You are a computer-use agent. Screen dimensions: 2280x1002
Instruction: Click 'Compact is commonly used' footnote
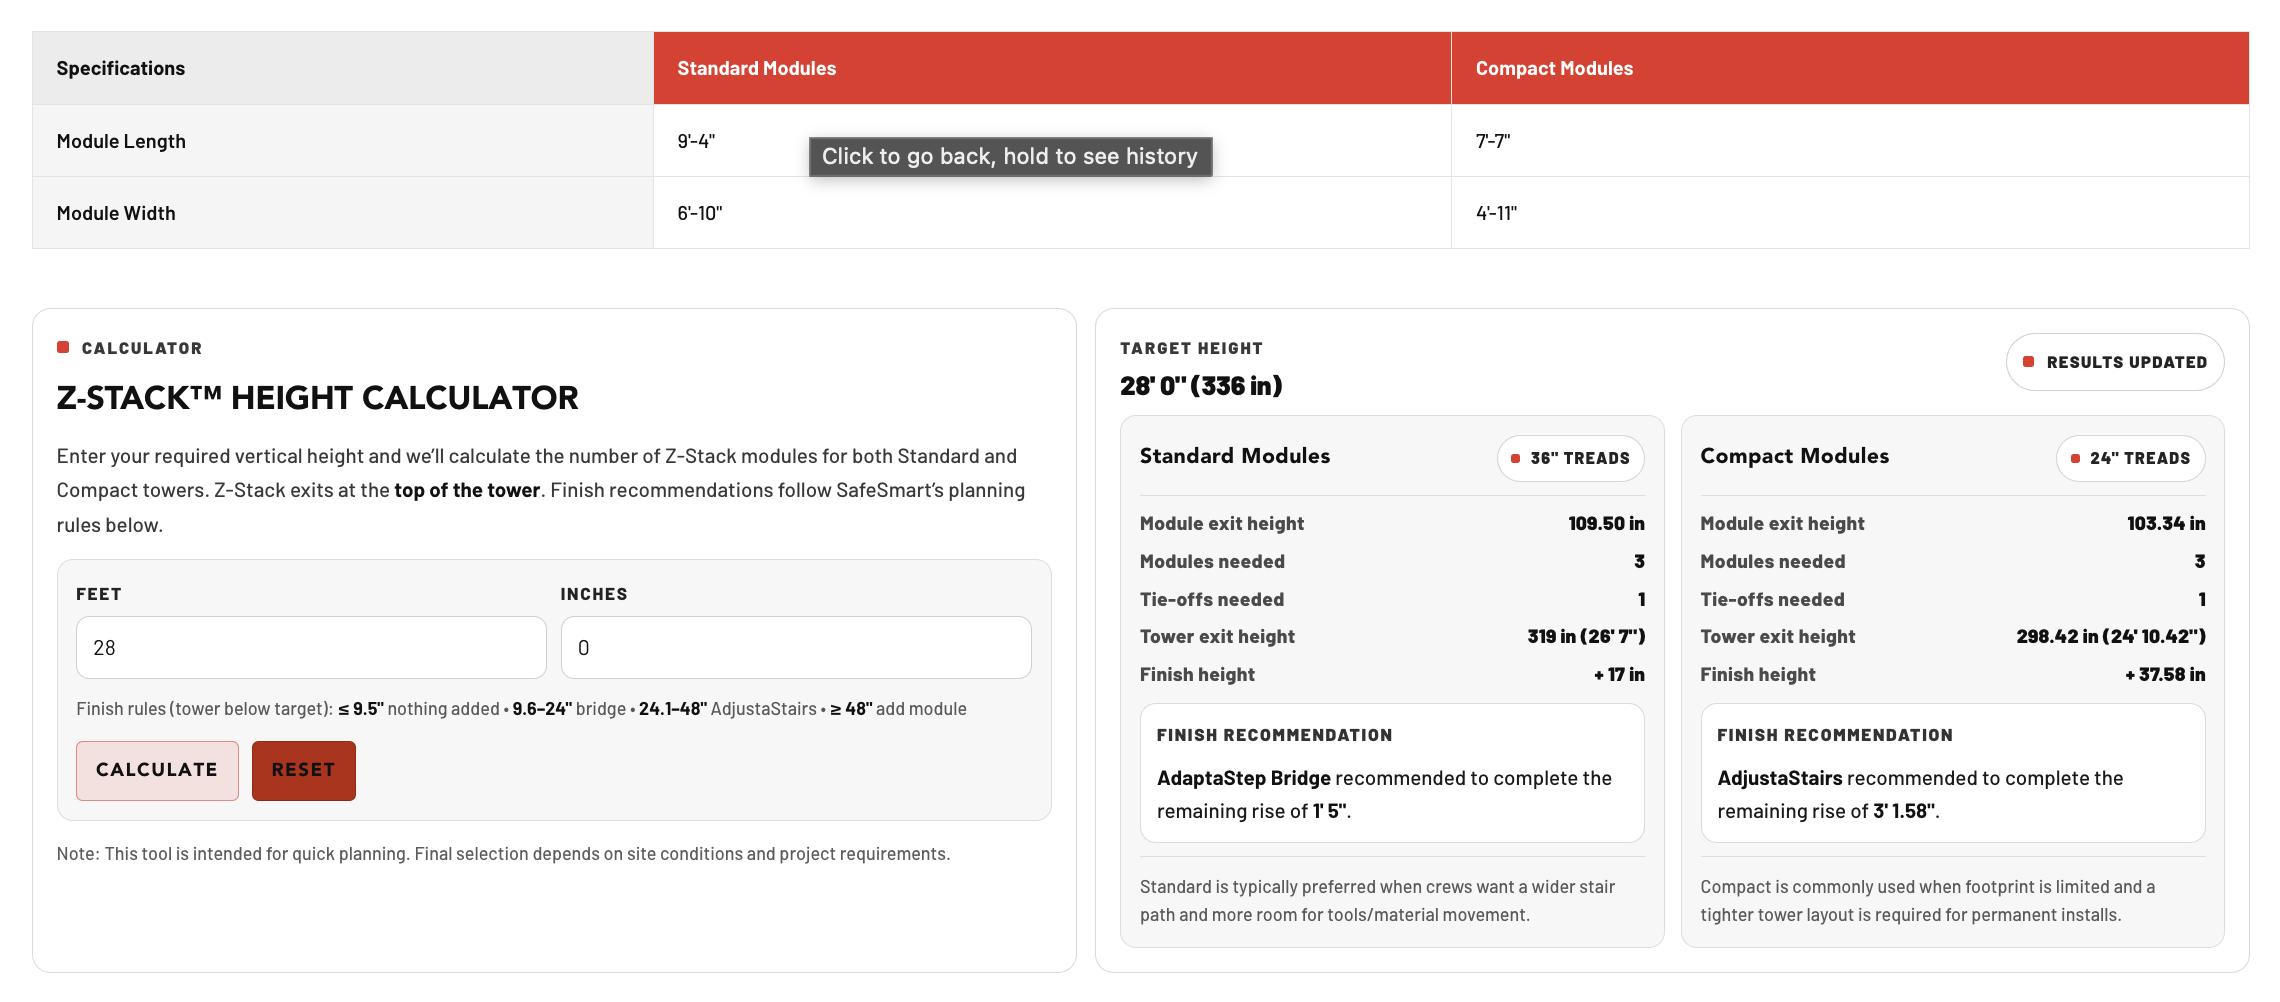(1928, 901)
